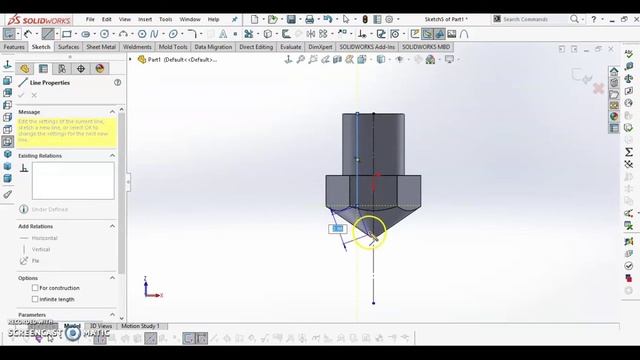The width and height of the screenshot is (640, 360).
Task: Click the Save icon
Action: coord(291,19)
